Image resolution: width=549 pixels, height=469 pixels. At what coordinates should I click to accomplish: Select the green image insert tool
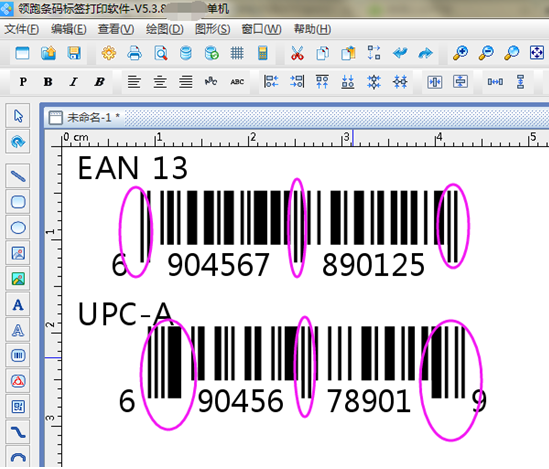18,279
